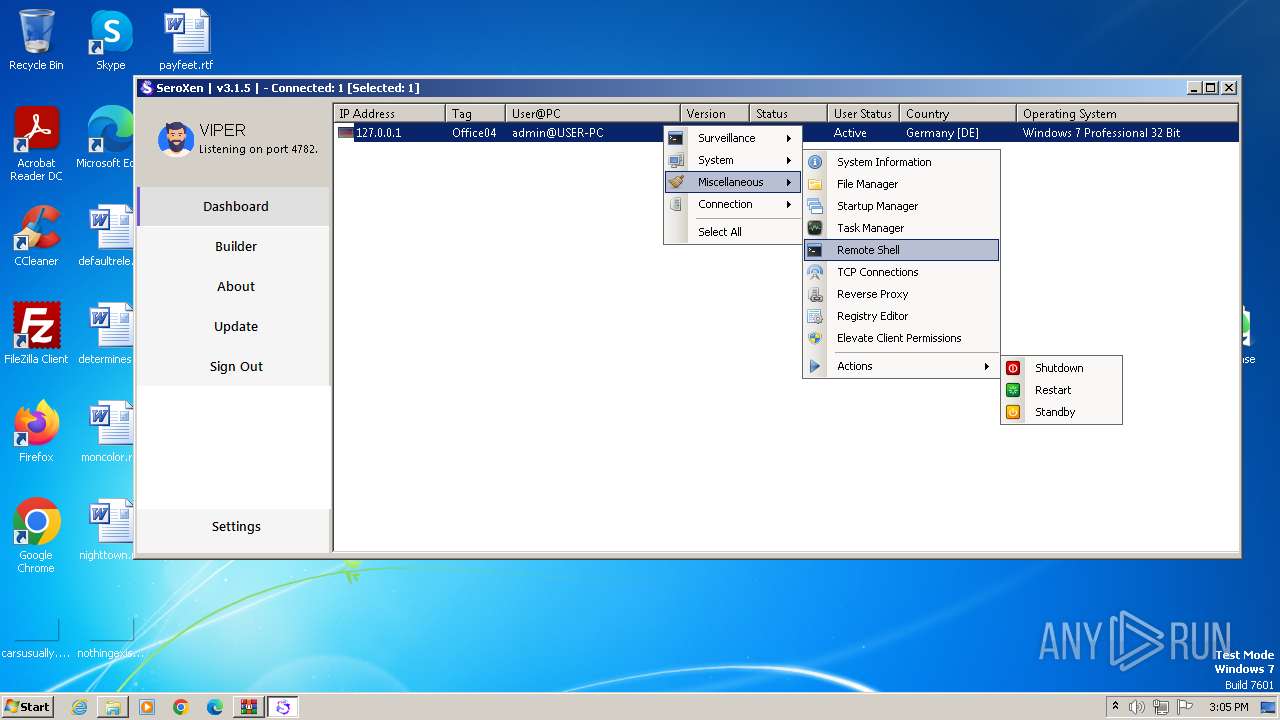1280x720 pixels.
Task: Click the Windows Start button
Action: pyautogui.click(x=27, y=706)
